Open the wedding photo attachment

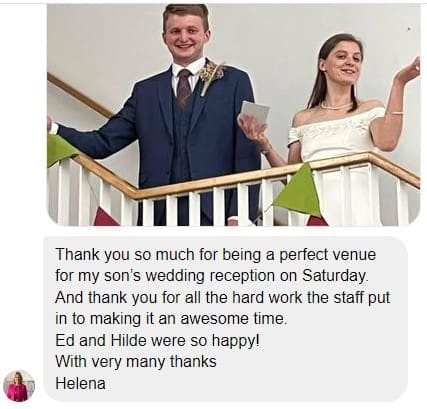(x=233, y=115)
